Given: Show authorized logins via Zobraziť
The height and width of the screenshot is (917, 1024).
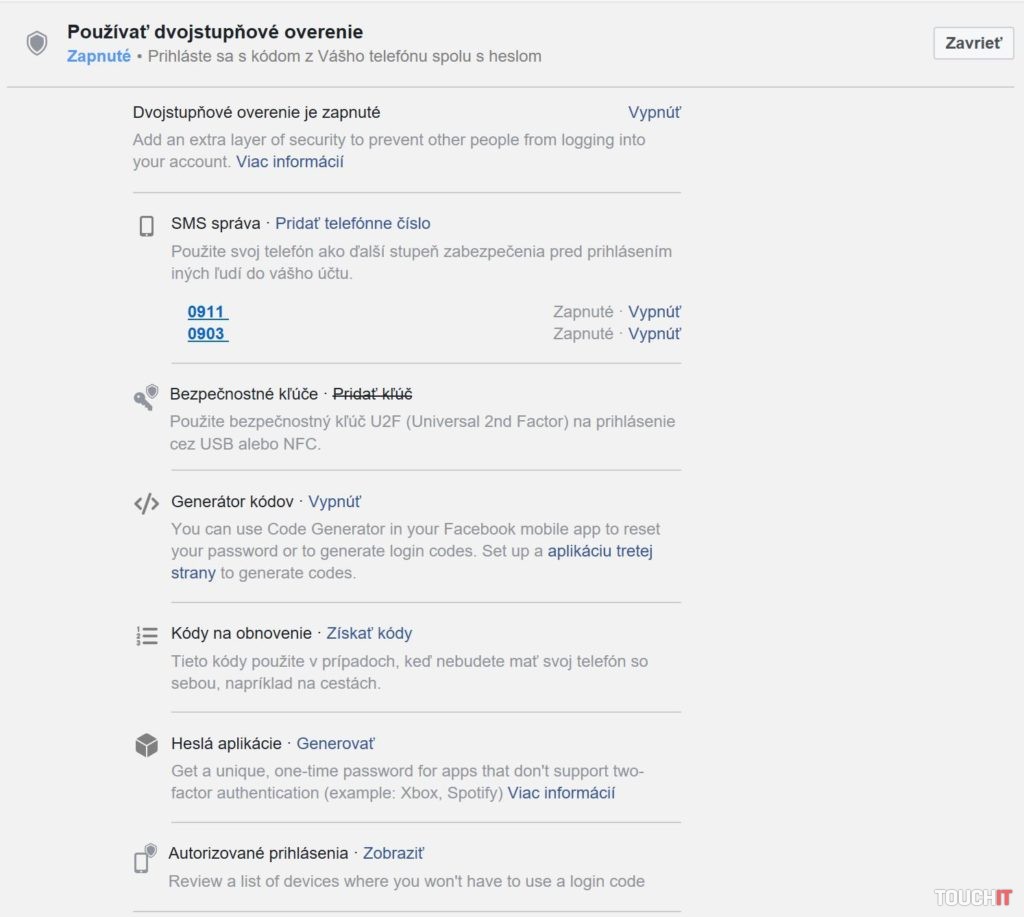Looking at the screenshot, I should (393, 854).
